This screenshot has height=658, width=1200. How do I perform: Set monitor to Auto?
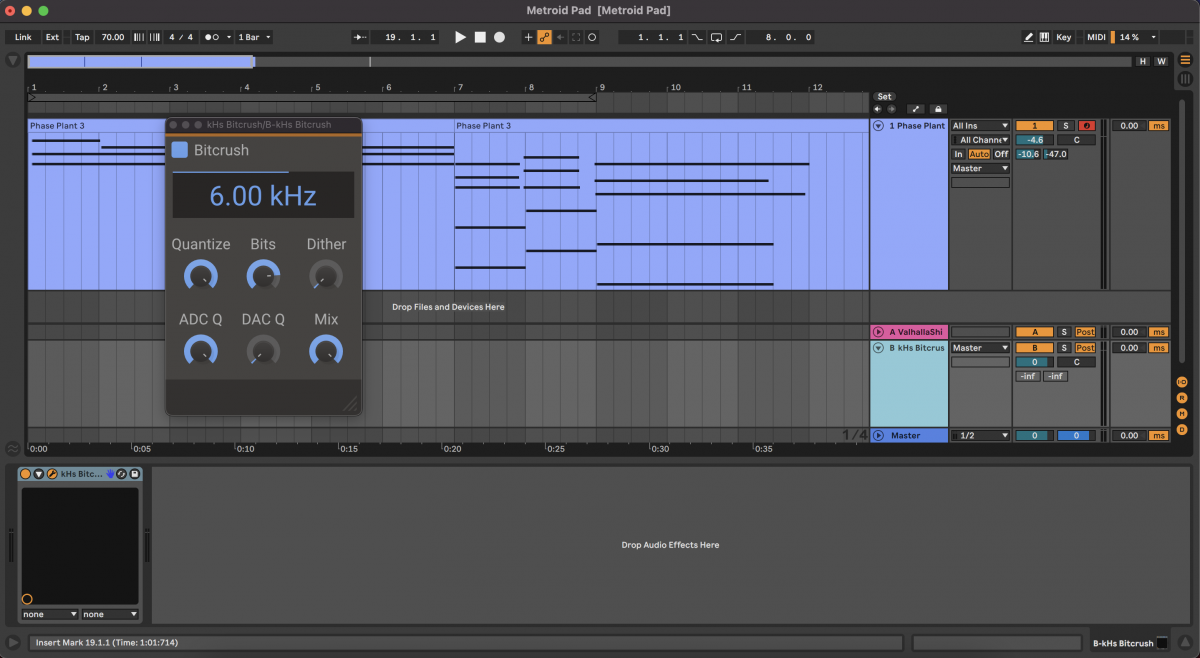pyautogui.click(x=979, y=154)
